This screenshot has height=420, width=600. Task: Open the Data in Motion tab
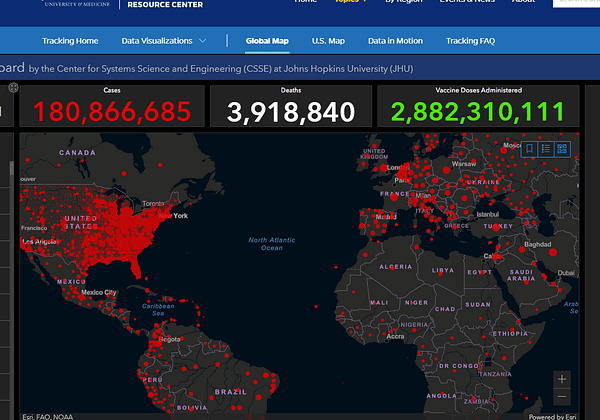pos(395,41)
